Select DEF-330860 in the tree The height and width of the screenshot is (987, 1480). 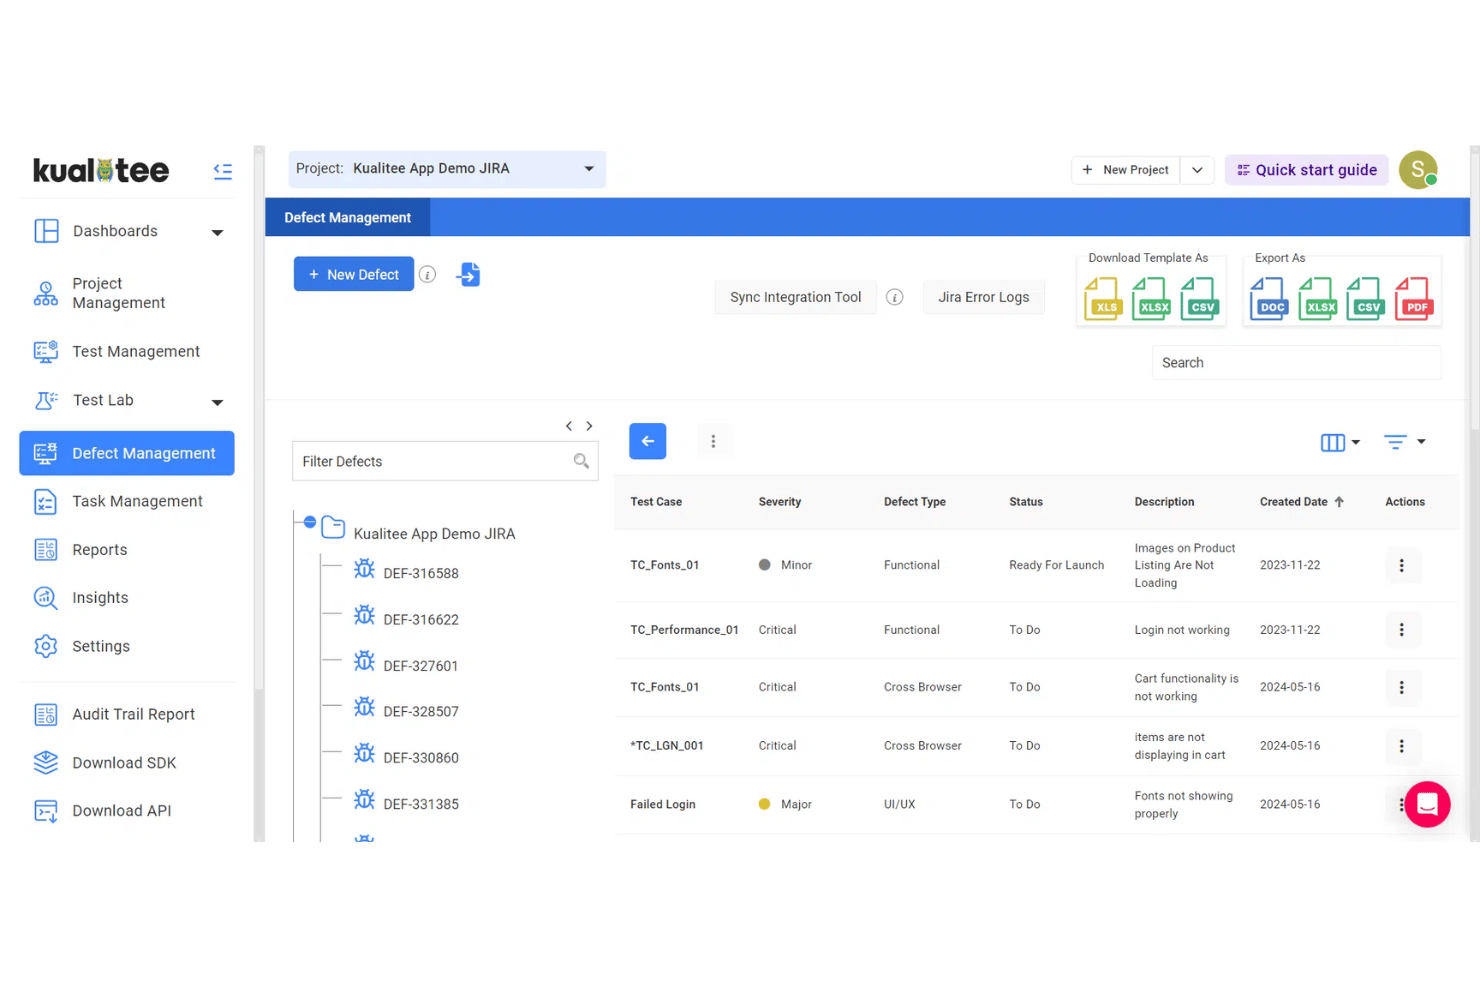point(420,757)
